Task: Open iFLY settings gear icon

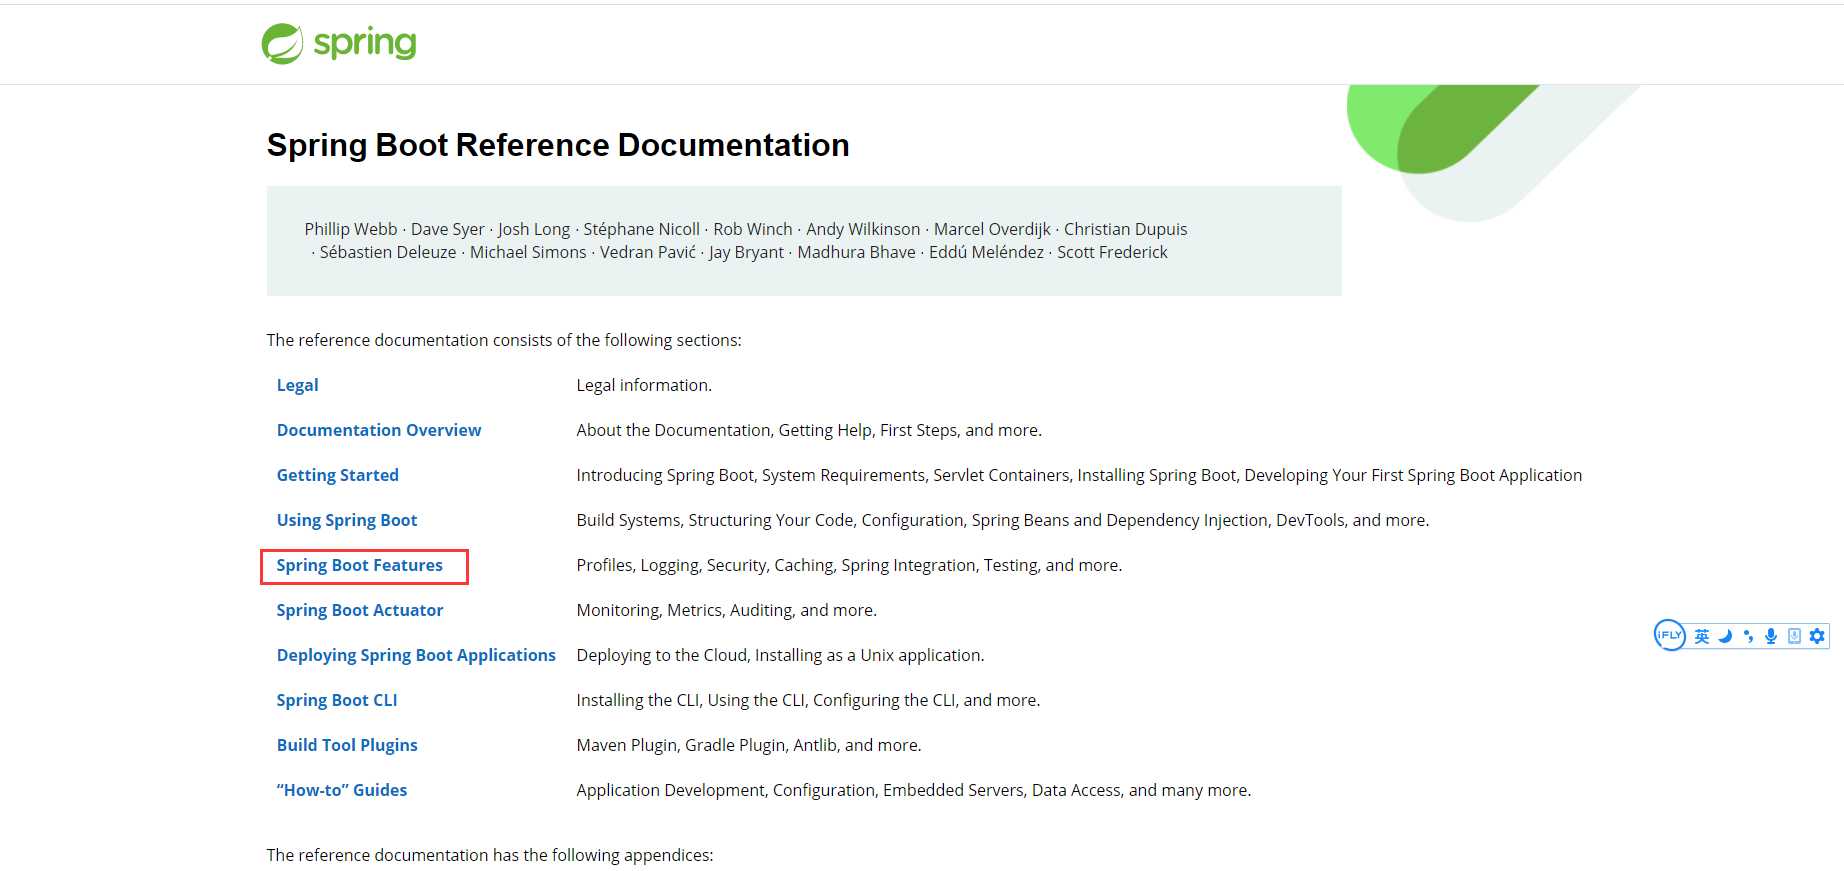Action: point(1817,636)
